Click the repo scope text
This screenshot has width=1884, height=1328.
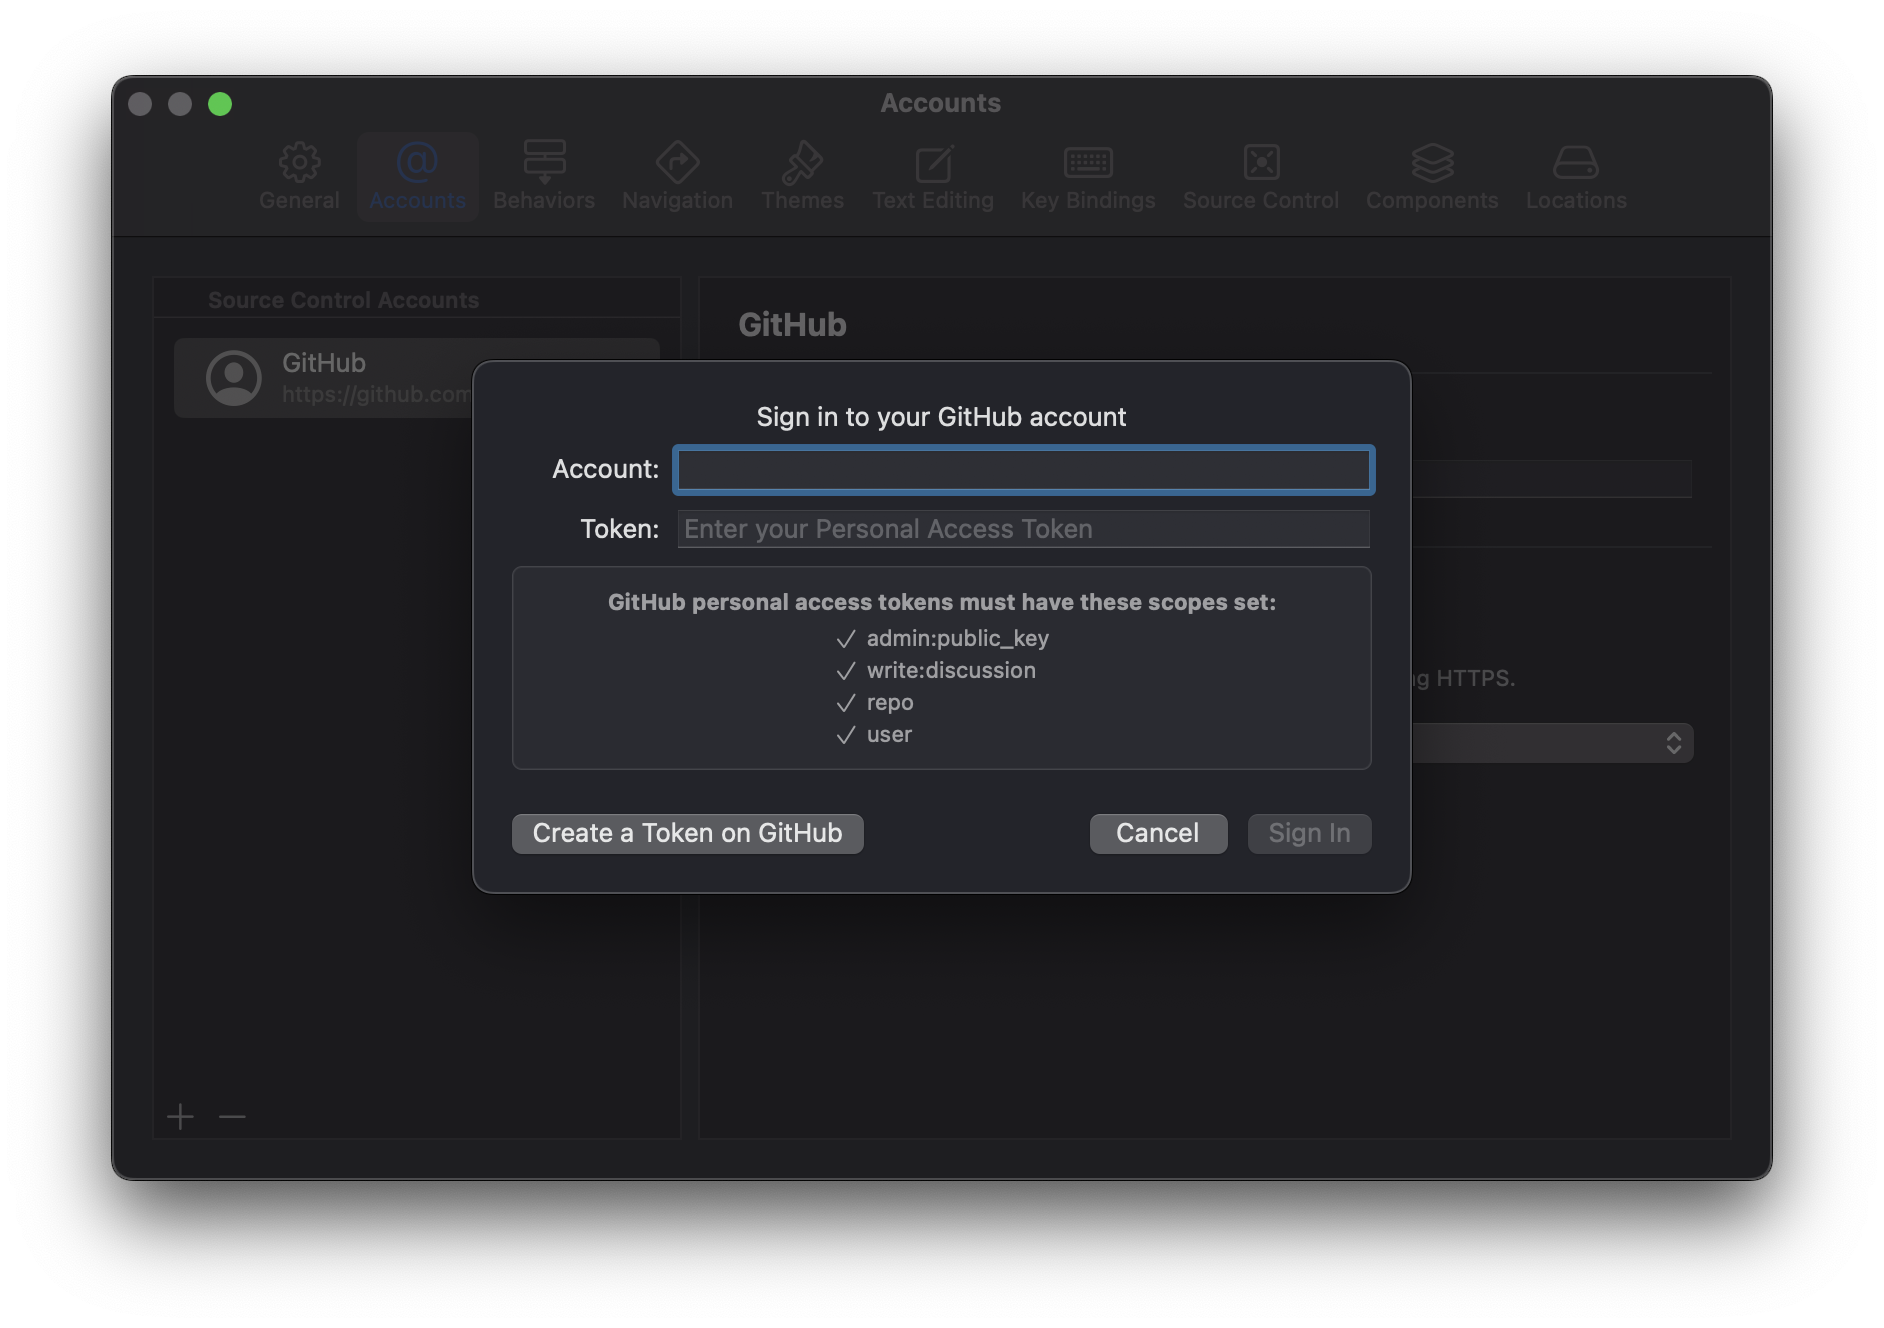pyautogui.click(x=890, y=702)
